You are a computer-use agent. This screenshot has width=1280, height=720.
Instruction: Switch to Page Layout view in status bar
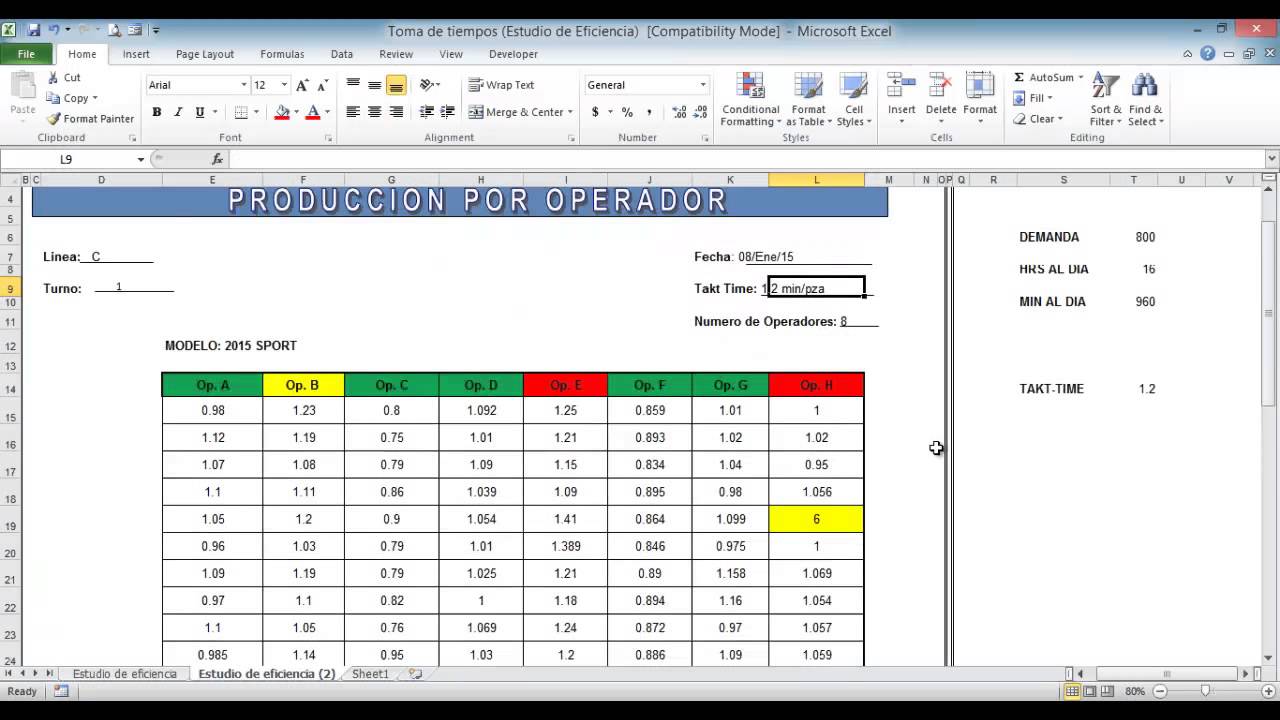[1090, 691]
